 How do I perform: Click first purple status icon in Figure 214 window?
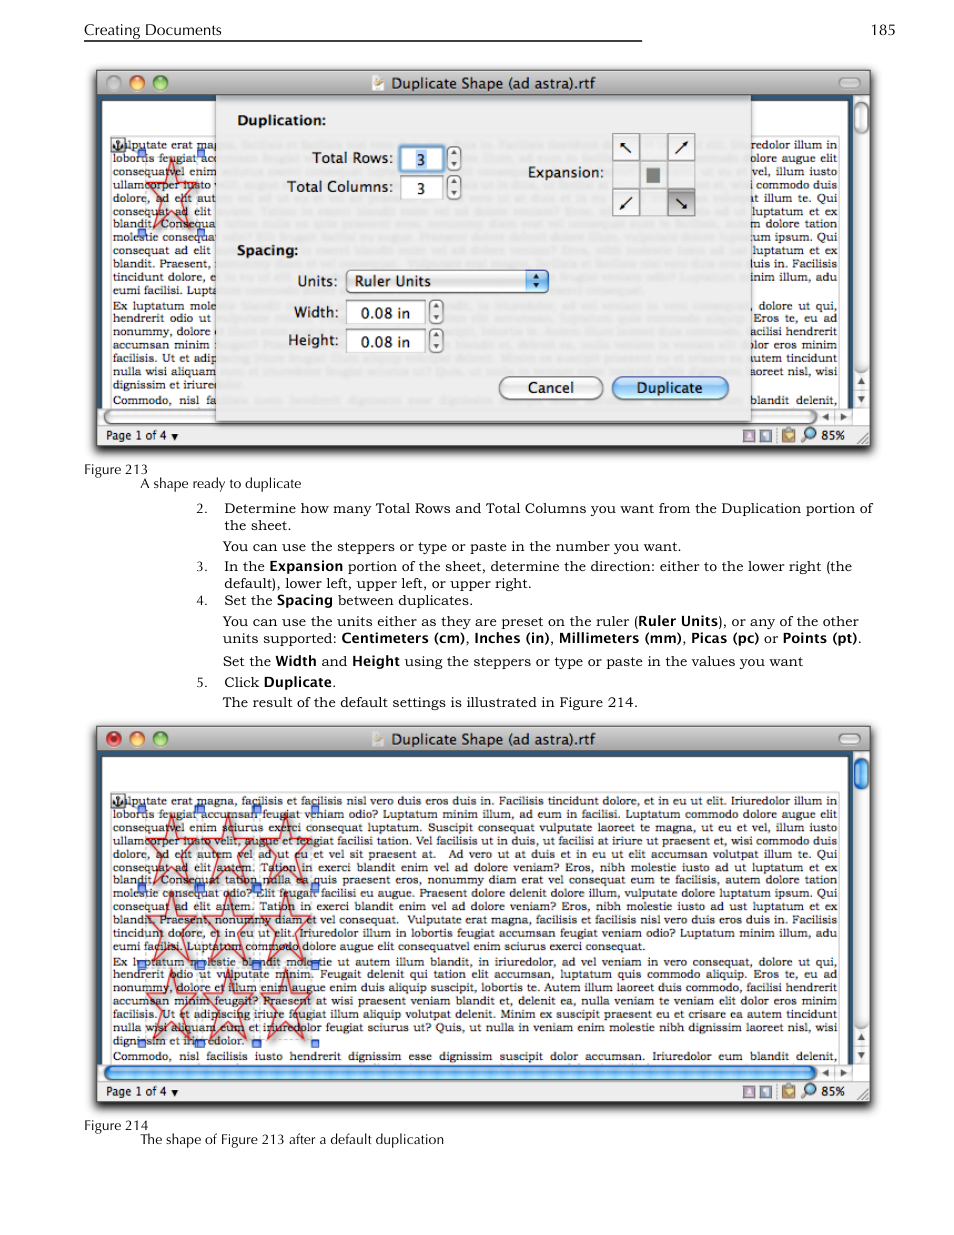tap(749, 1092)
